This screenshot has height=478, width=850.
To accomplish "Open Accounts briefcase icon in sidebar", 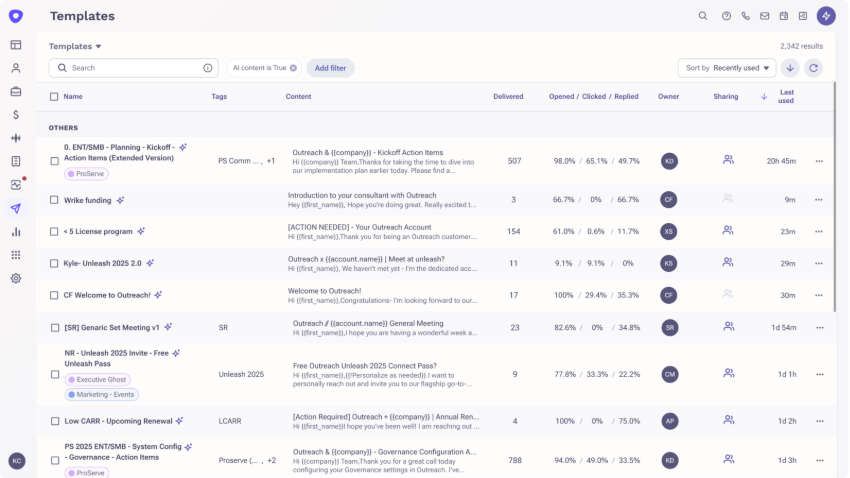I will (16, 92).
